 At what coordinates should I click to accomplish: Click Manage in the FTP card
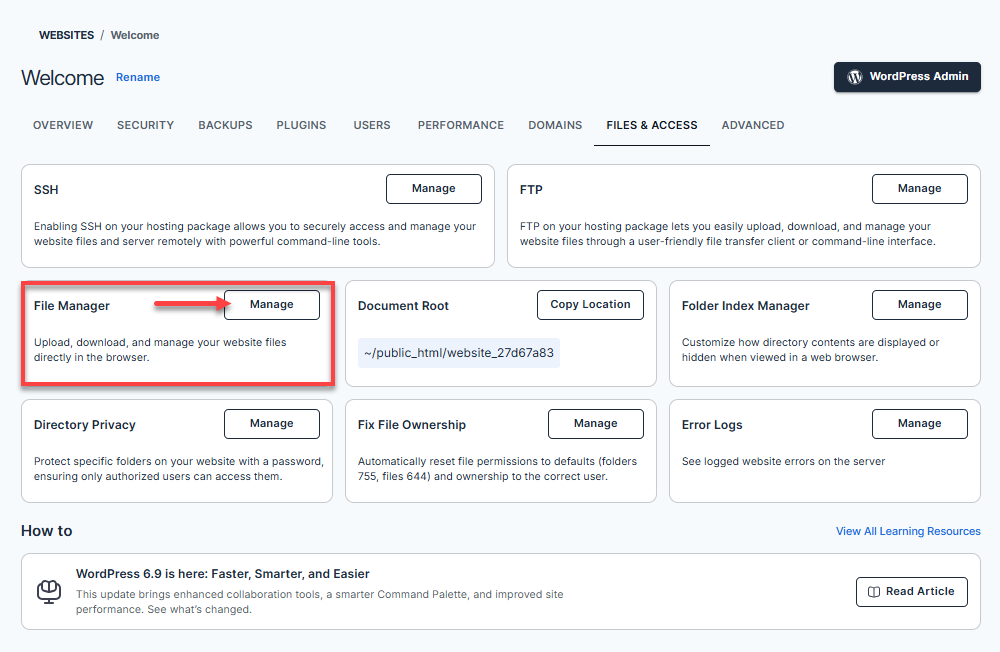click(919, 189)
